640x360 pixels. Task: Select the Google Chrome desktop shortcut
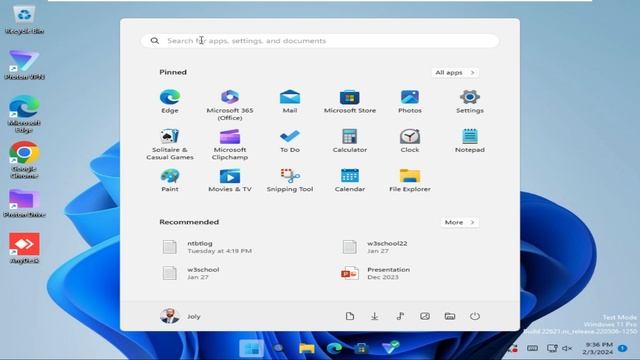(x=24, y=160)
